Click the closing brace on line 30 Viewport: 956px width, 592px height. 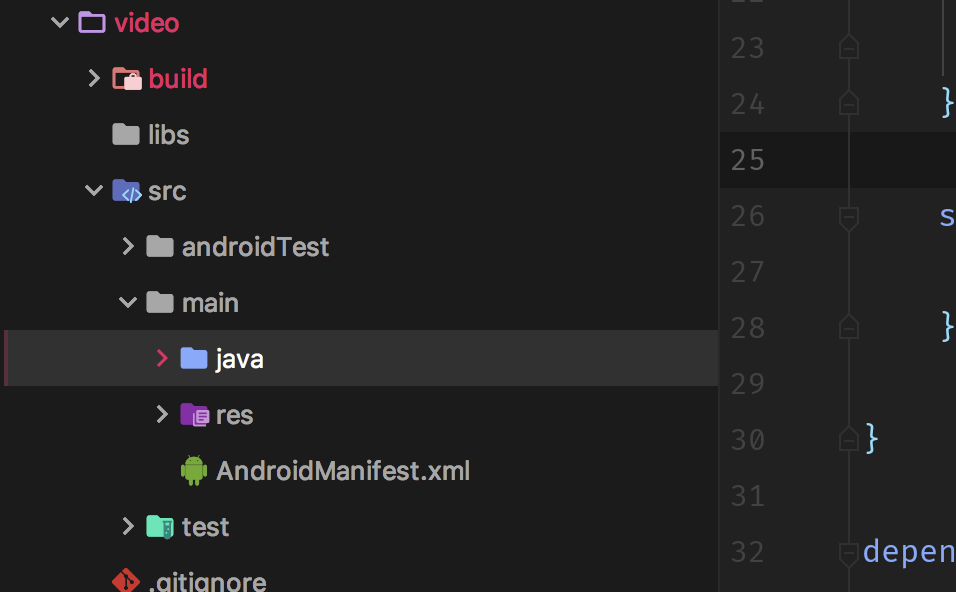[872, 438]
